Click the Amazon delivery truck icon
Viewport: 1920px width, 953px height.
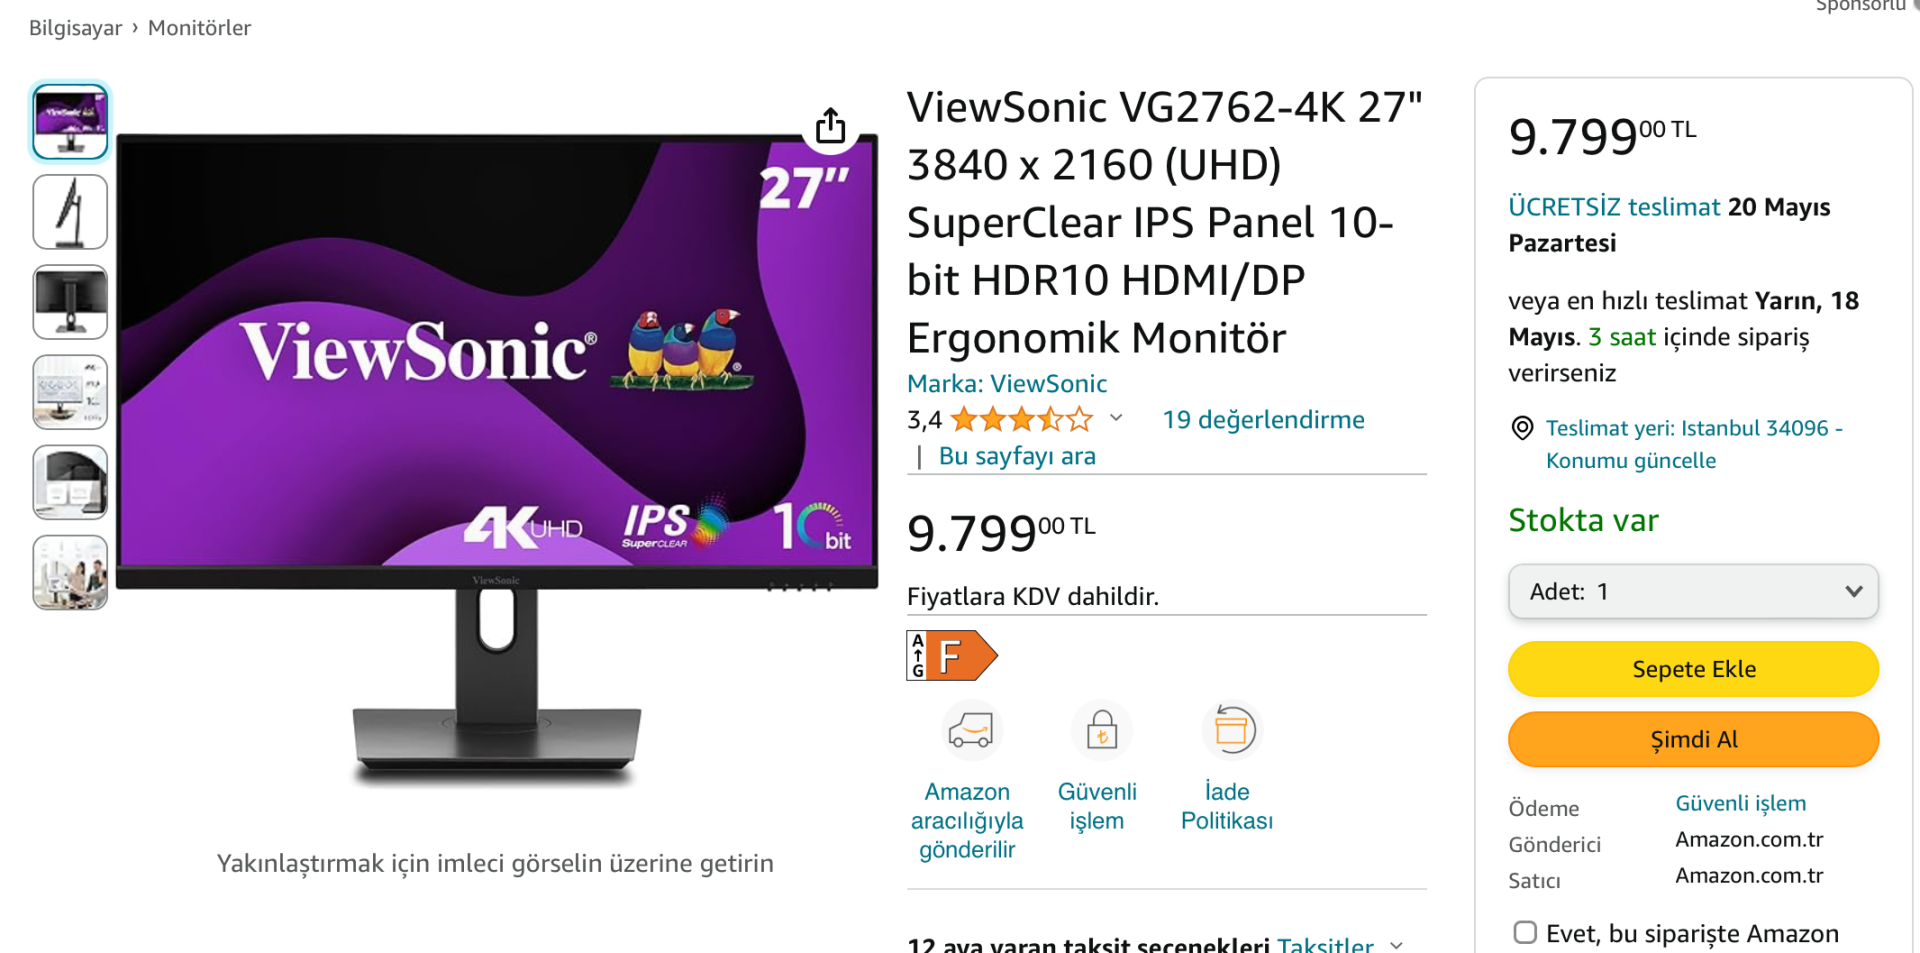coord(970,731)
